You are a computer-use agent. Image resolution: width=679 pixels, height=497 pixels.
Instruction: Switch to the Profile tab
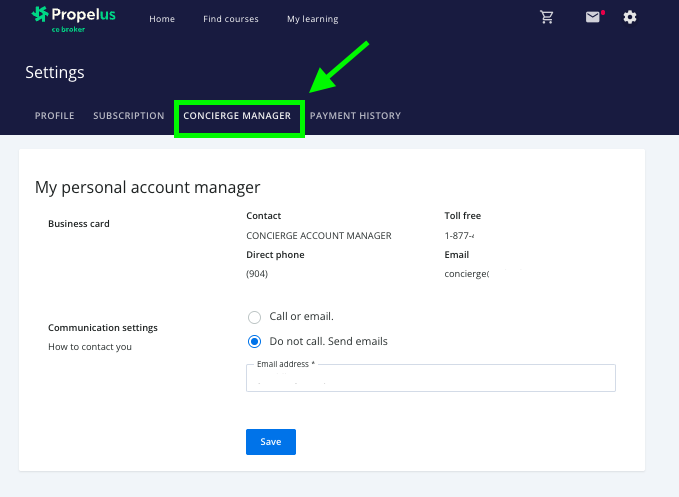click(55, 116)
